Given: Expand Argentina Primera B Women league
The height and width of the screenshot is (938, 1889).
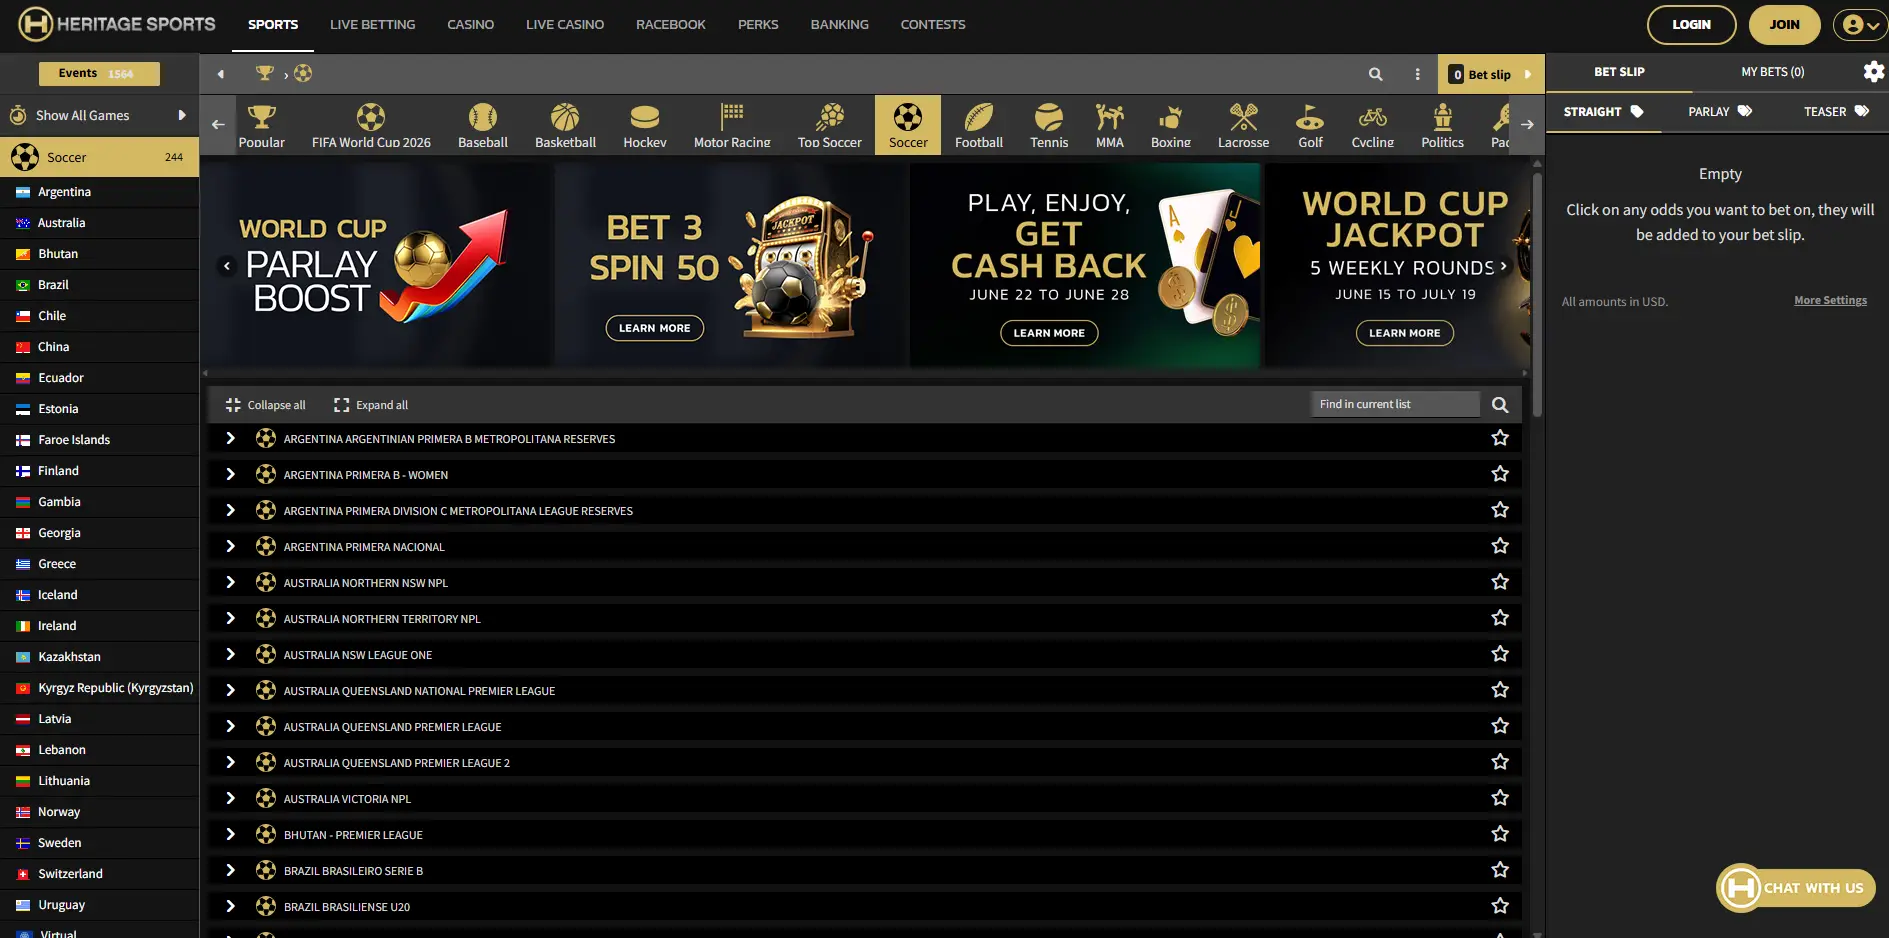Looking at the screenshot, I should (x=231, y=474).
